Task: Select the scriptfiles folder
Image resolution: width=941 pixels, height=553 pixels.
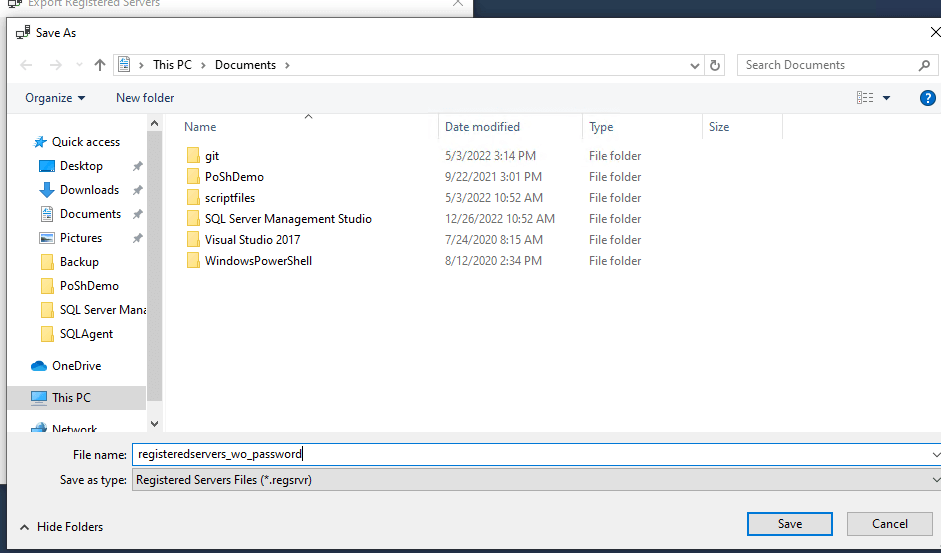Action: (x=230, y=198)
